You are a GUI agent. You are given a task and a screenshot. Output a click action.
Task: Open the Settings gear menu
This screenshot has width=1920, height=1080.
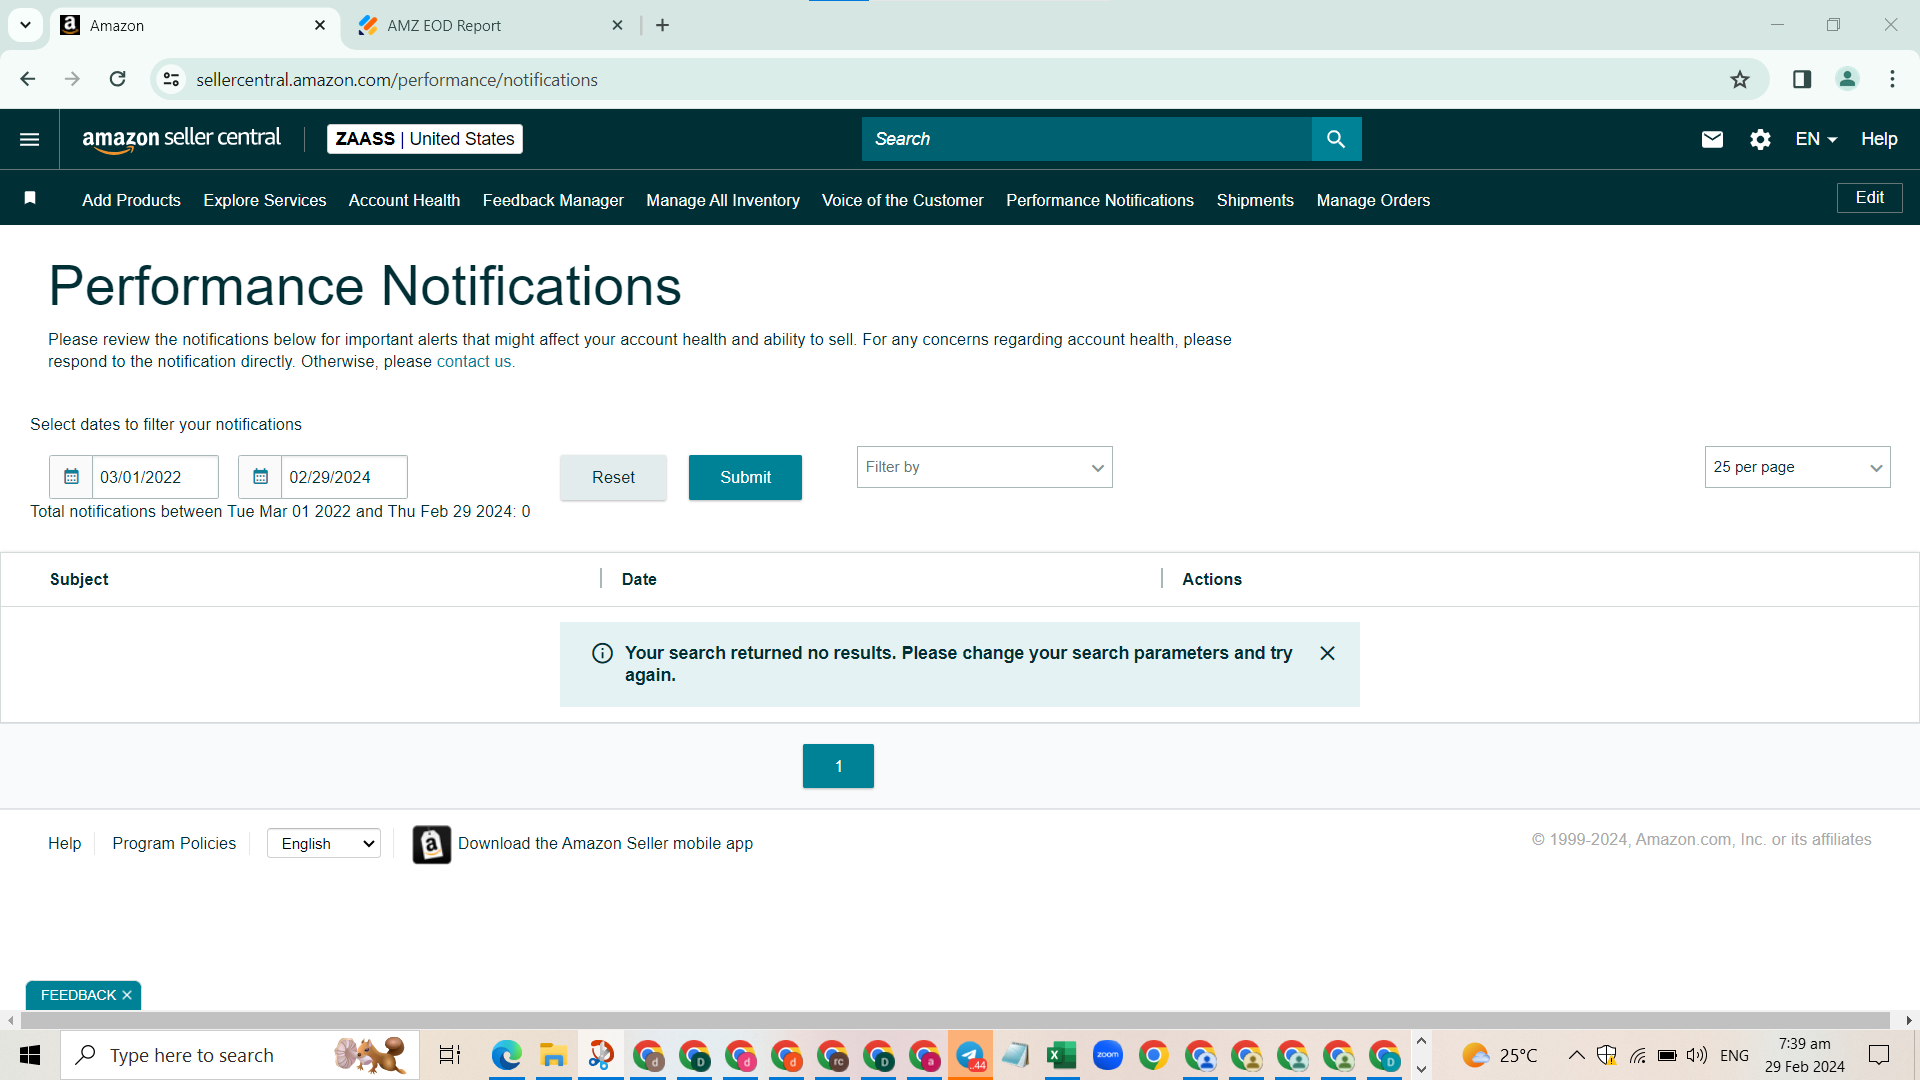[x=1760, y=139]
